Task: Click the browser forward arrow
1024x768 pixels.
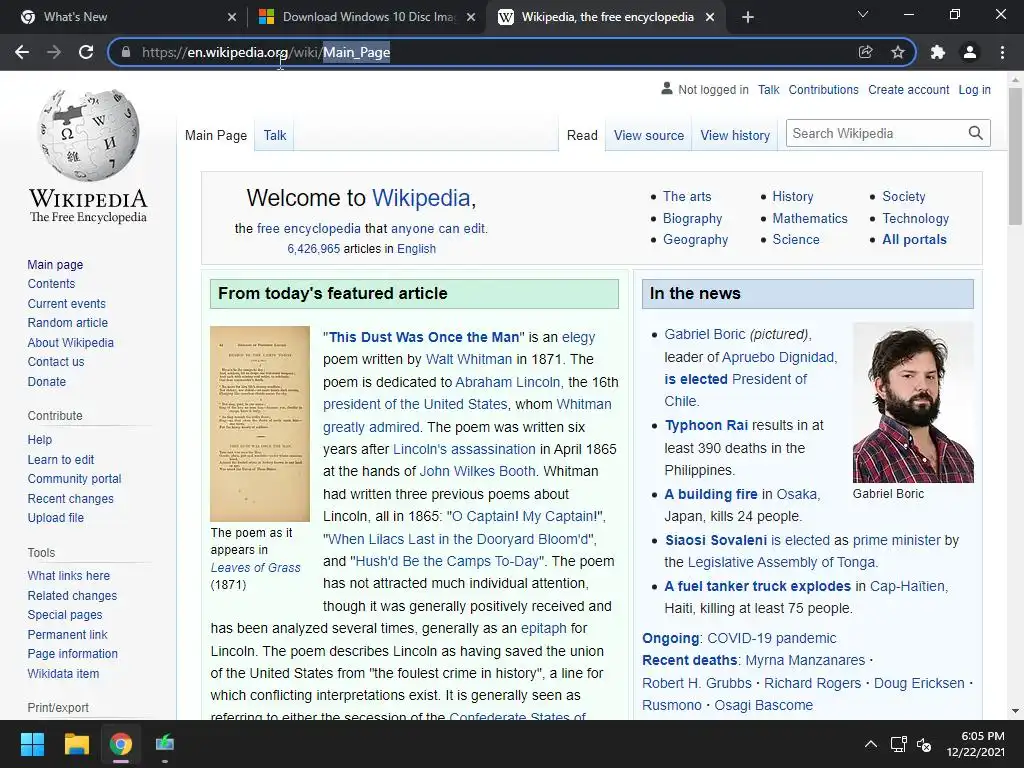Action: click(x=54, y=52)
